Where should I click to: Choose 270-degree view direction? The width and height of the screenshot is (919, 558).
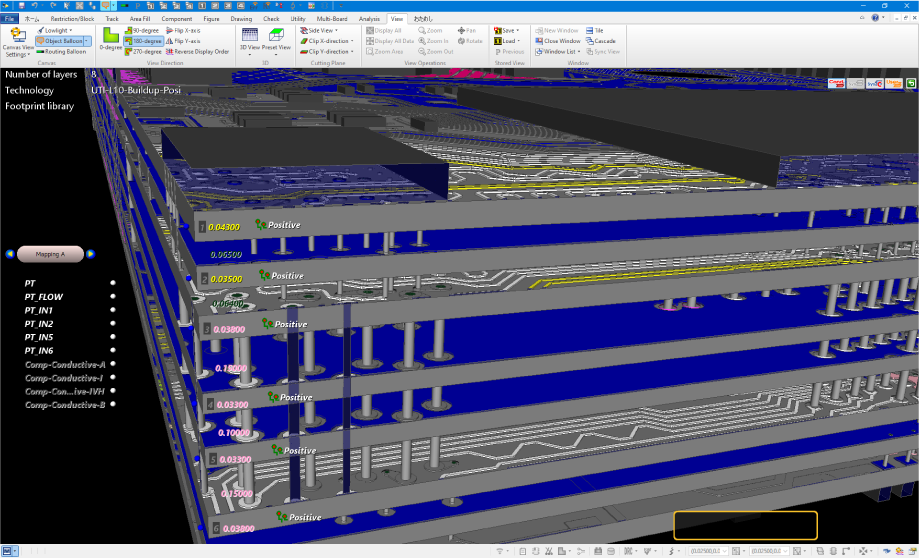click(x=127, y=51)
